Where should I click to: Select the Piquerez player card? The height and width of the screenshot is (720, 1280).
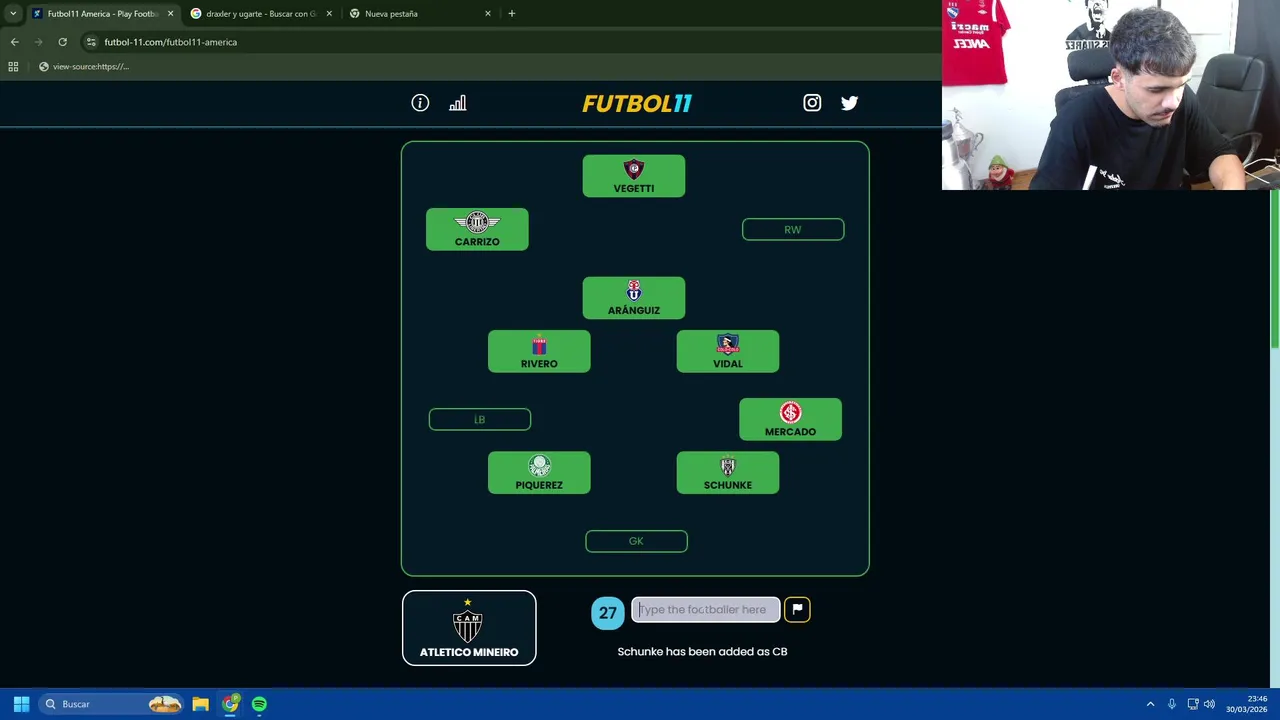coord(539,473)
